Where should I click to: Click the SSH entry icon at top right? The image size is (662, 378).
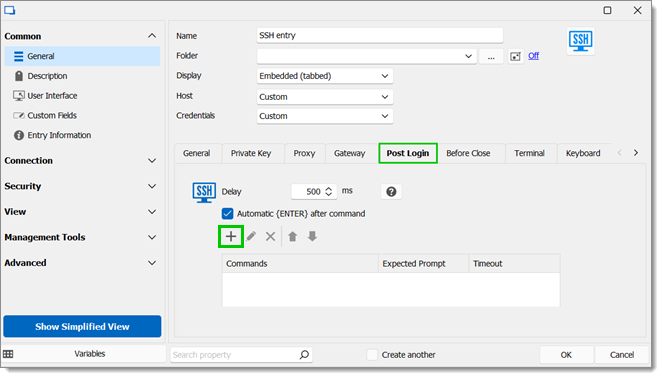pos(581,41)
